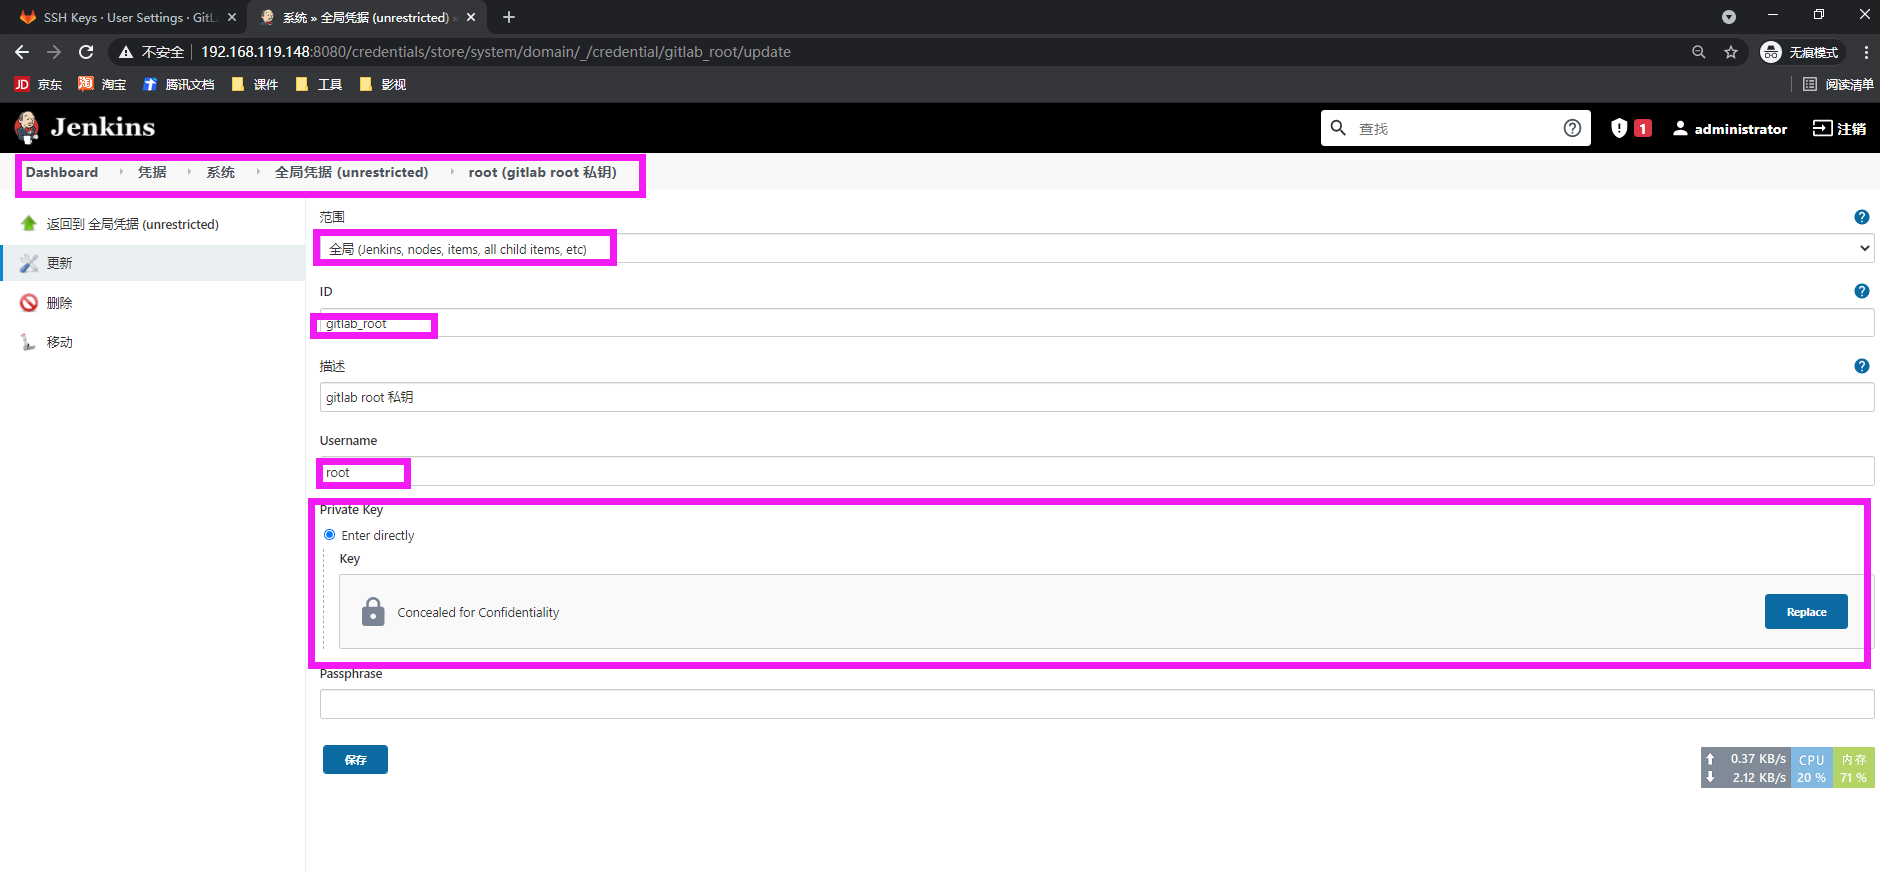The image size is (1880, 872).
Task: Click the 全局凭据 (unrestricted) breadcrumb
Action: pos(352,172)
